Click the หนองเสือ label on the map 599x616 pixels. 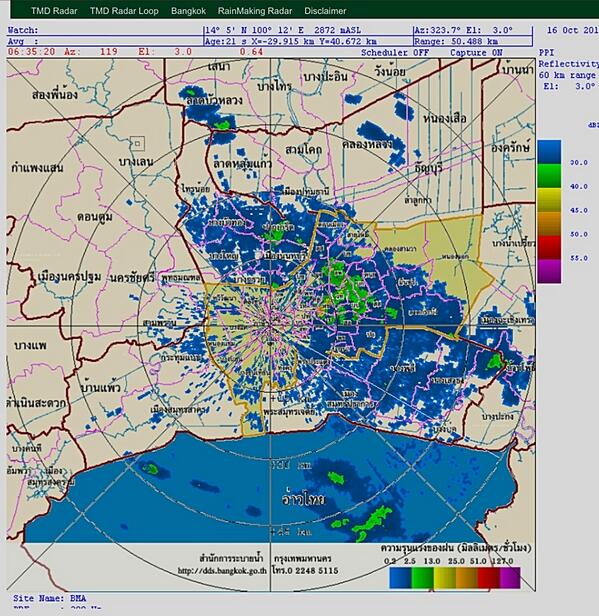(x=445, y=118)
